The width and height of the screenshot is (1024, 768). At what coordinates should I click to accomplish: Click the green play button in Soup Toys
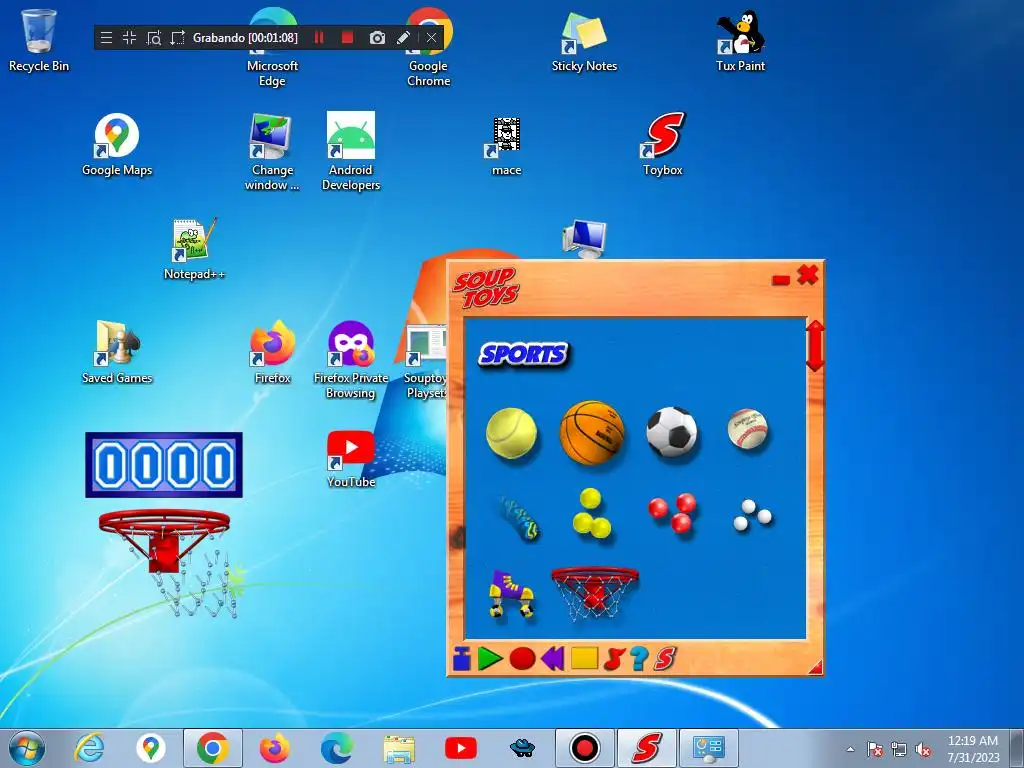pyautogui.click(x=489, y=658)
